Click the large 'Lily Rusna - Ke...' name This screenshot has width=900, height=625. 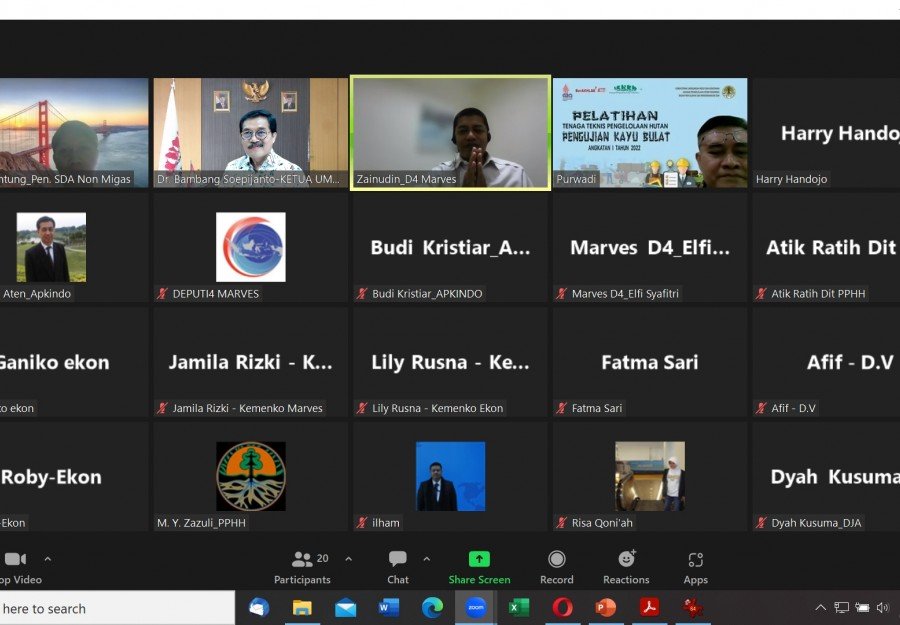point(451,362)
